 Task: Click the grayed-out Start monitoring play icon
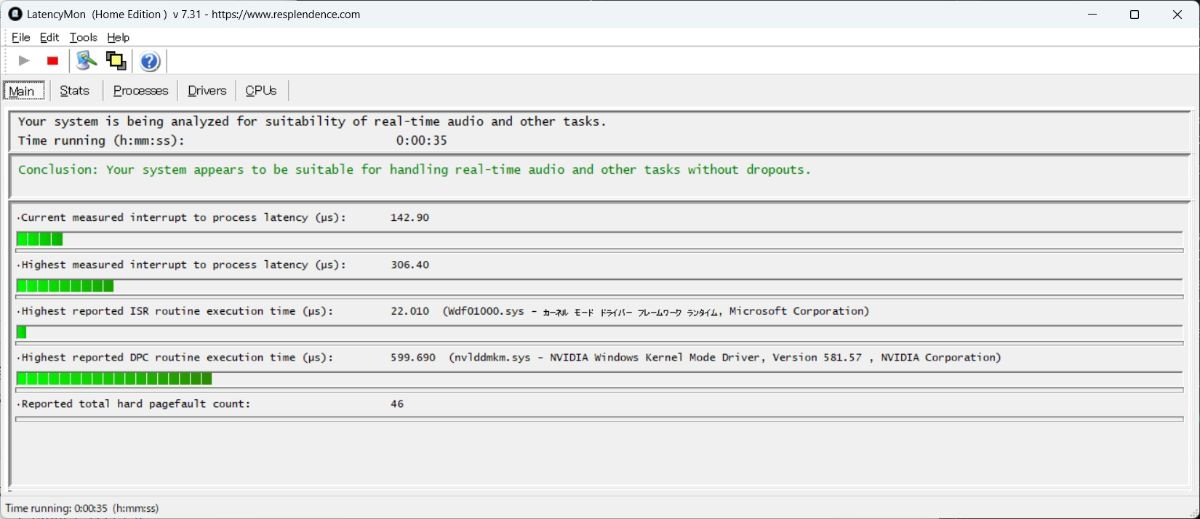click(x=24, y=61)
